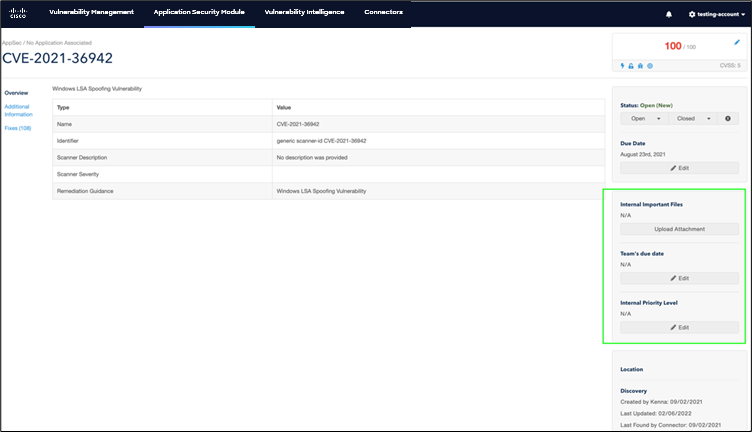
Task: Switch to Connectors tab
Action: click(383, 12)
